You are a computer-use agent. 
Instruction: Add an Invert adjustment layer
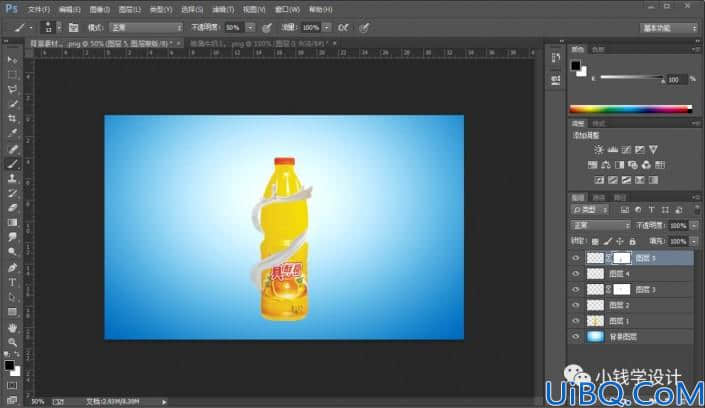tap(599, 180)
